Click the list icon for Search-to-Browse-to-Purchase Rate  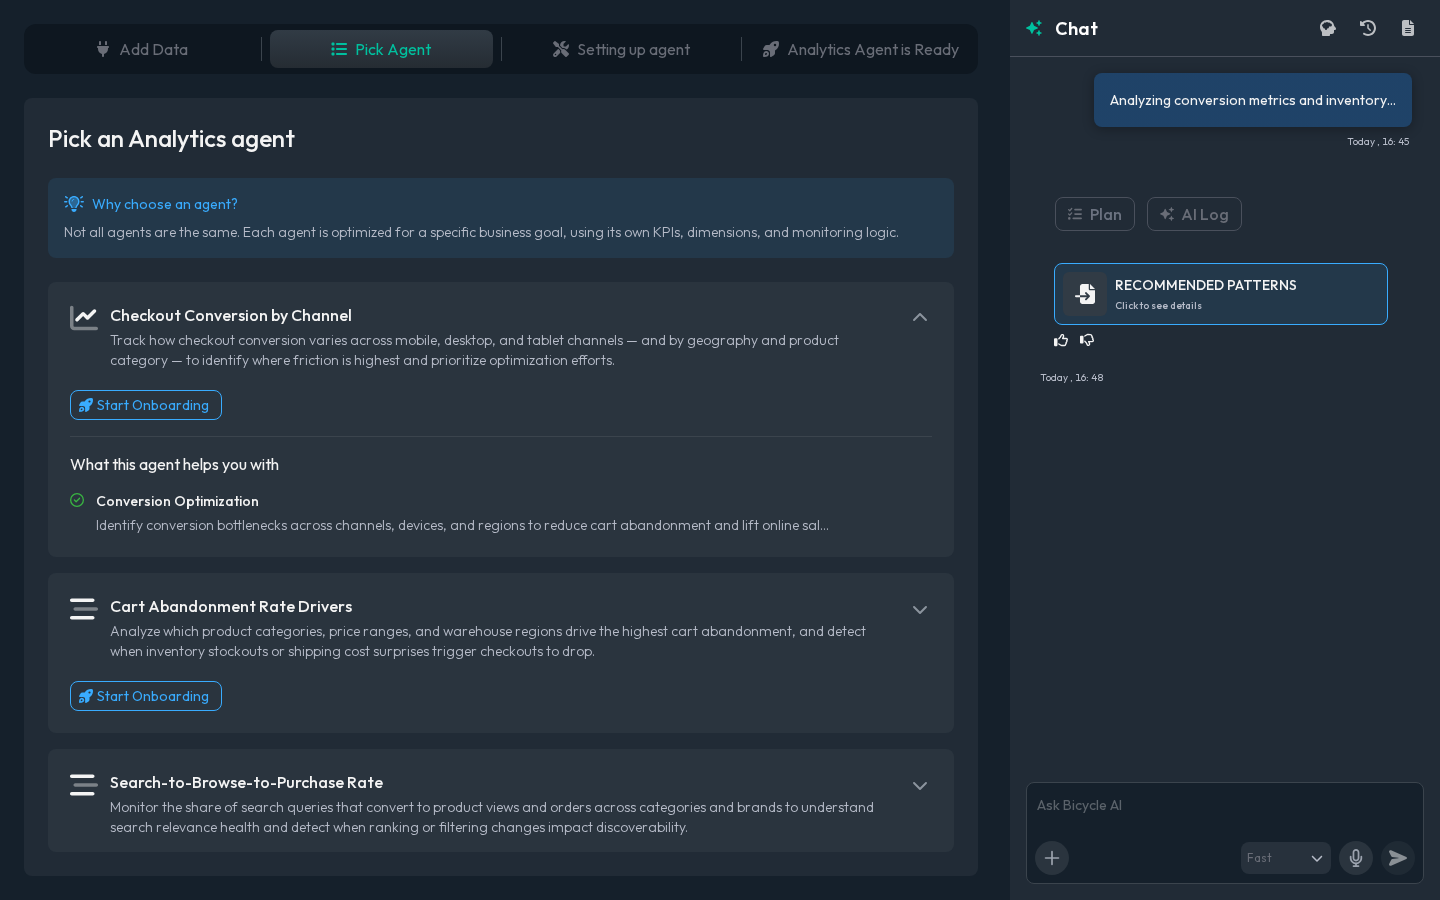(x=84, y=785)
